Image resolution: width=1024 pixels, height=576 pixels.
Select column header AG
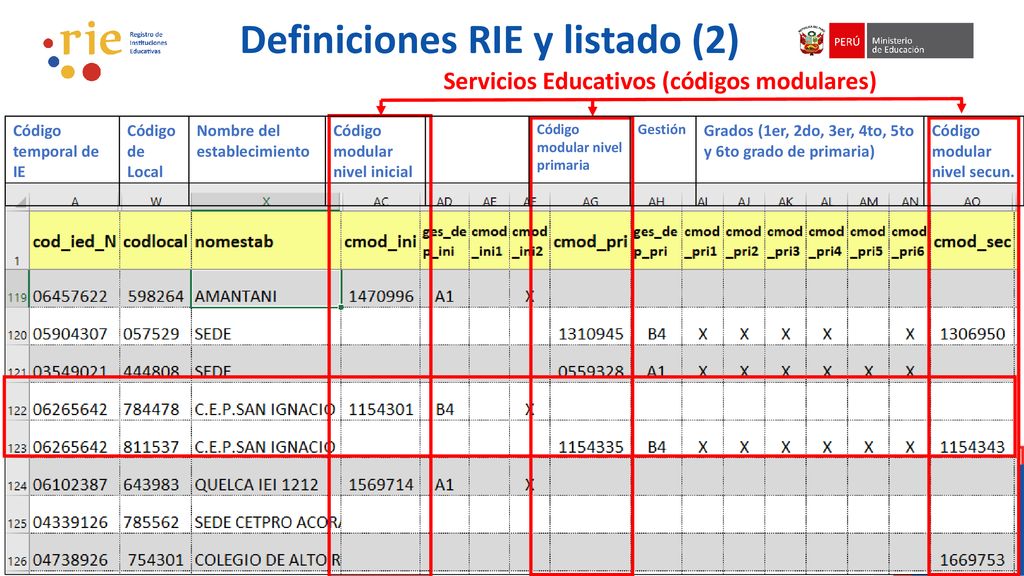(x=590, y=200)
